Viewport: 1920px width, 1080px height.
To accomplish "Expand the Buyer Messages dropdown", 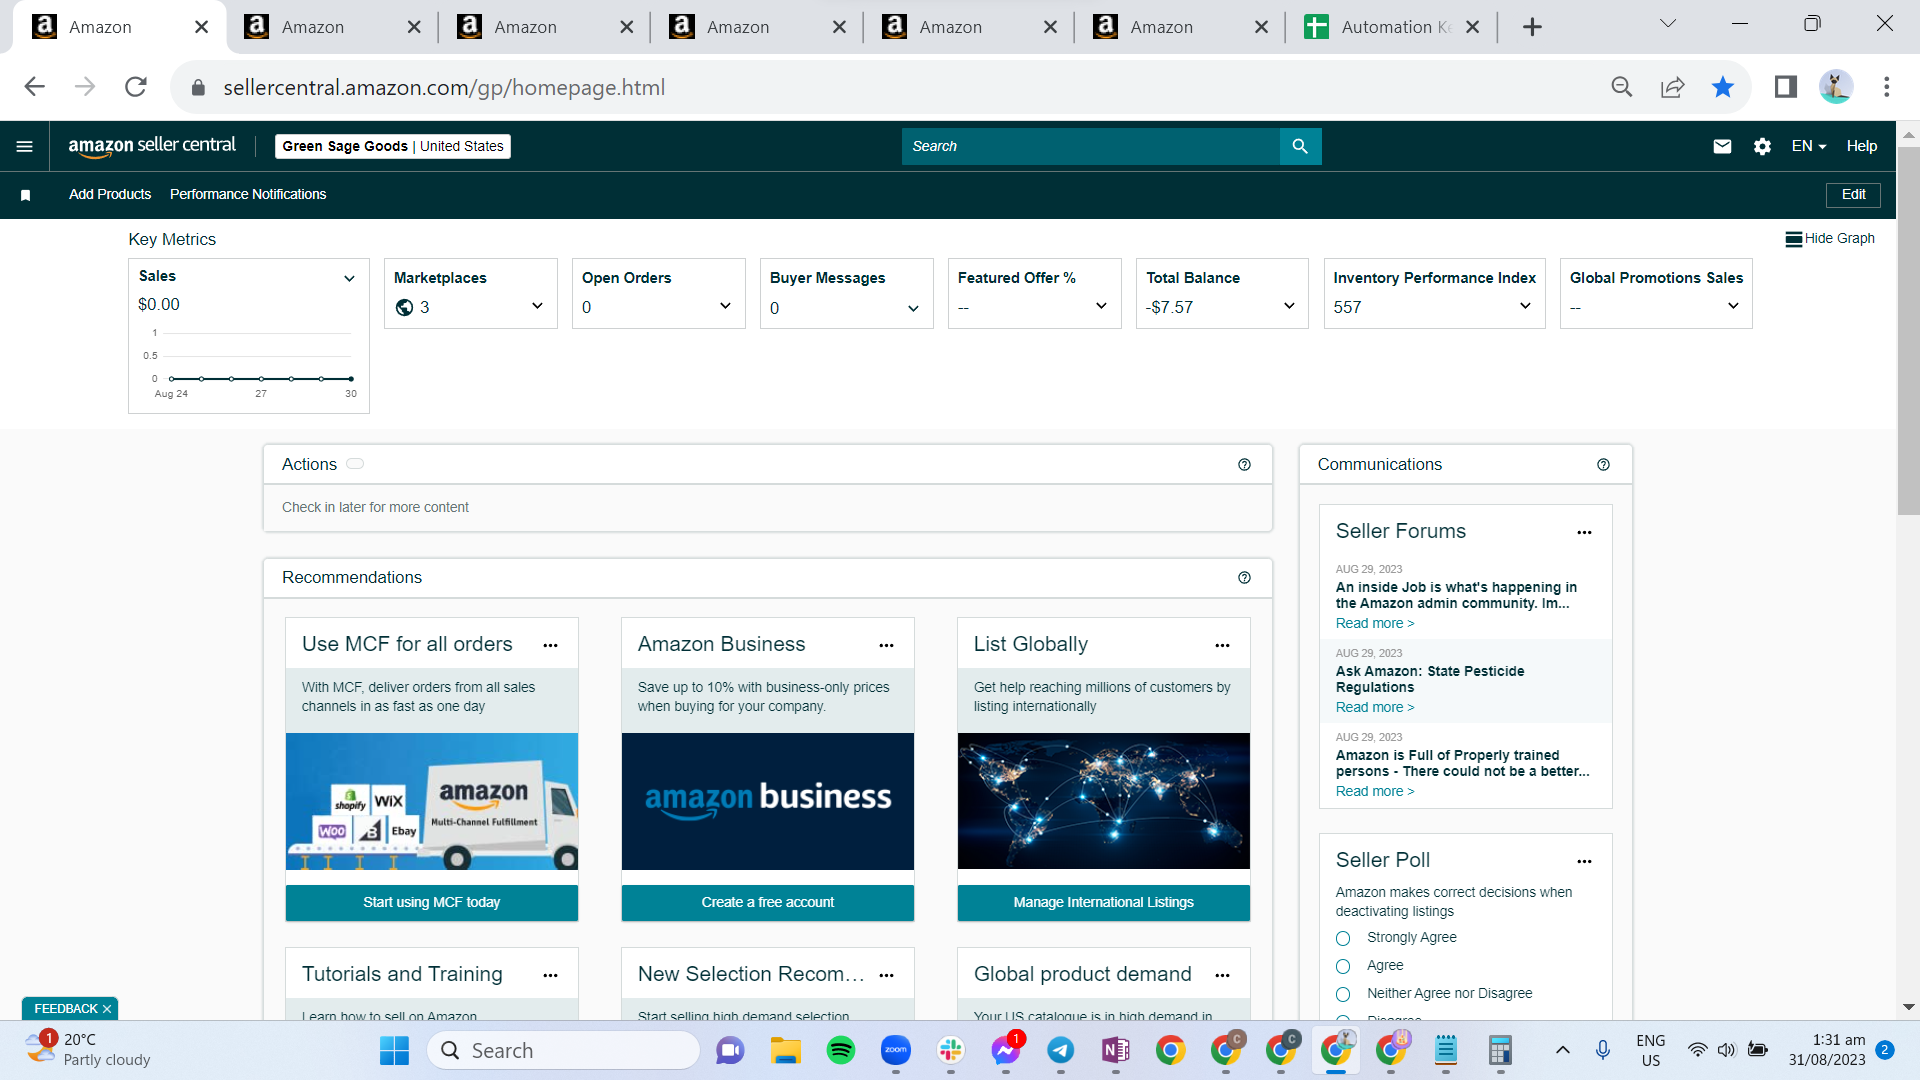I will [913, 308].
